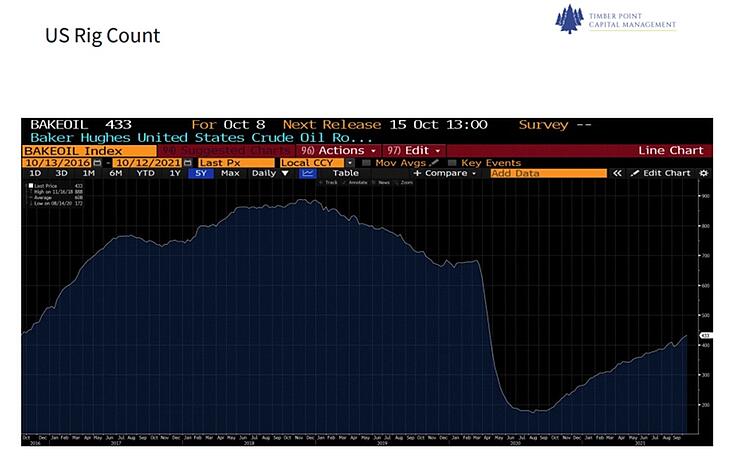Click the Low on 08/14/20 legend entry

pyautogui.click(x=58, y=203)
